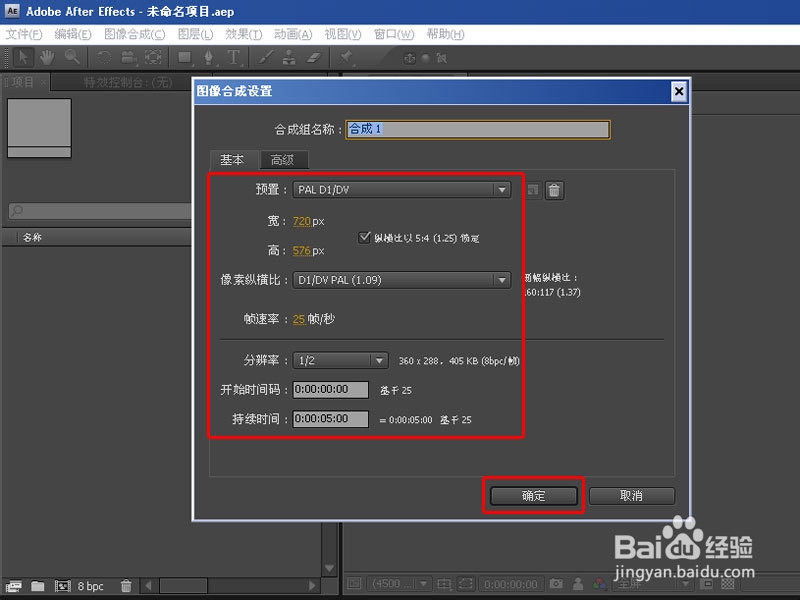800x600 pixels.
Task: Select the Clone Stamp tool
Action: [x=289, y=57]
